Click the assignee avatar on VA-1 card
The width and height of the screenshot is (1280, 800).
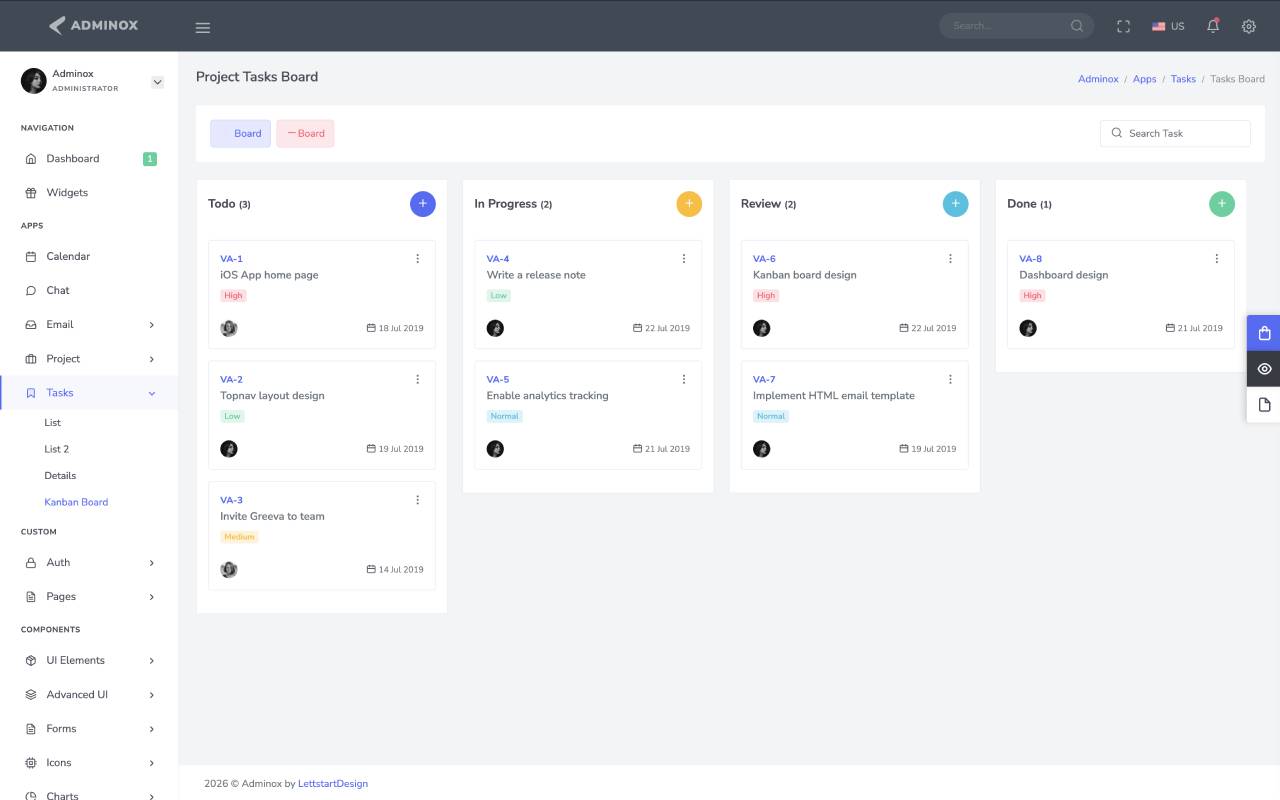[x=229, y=328]
